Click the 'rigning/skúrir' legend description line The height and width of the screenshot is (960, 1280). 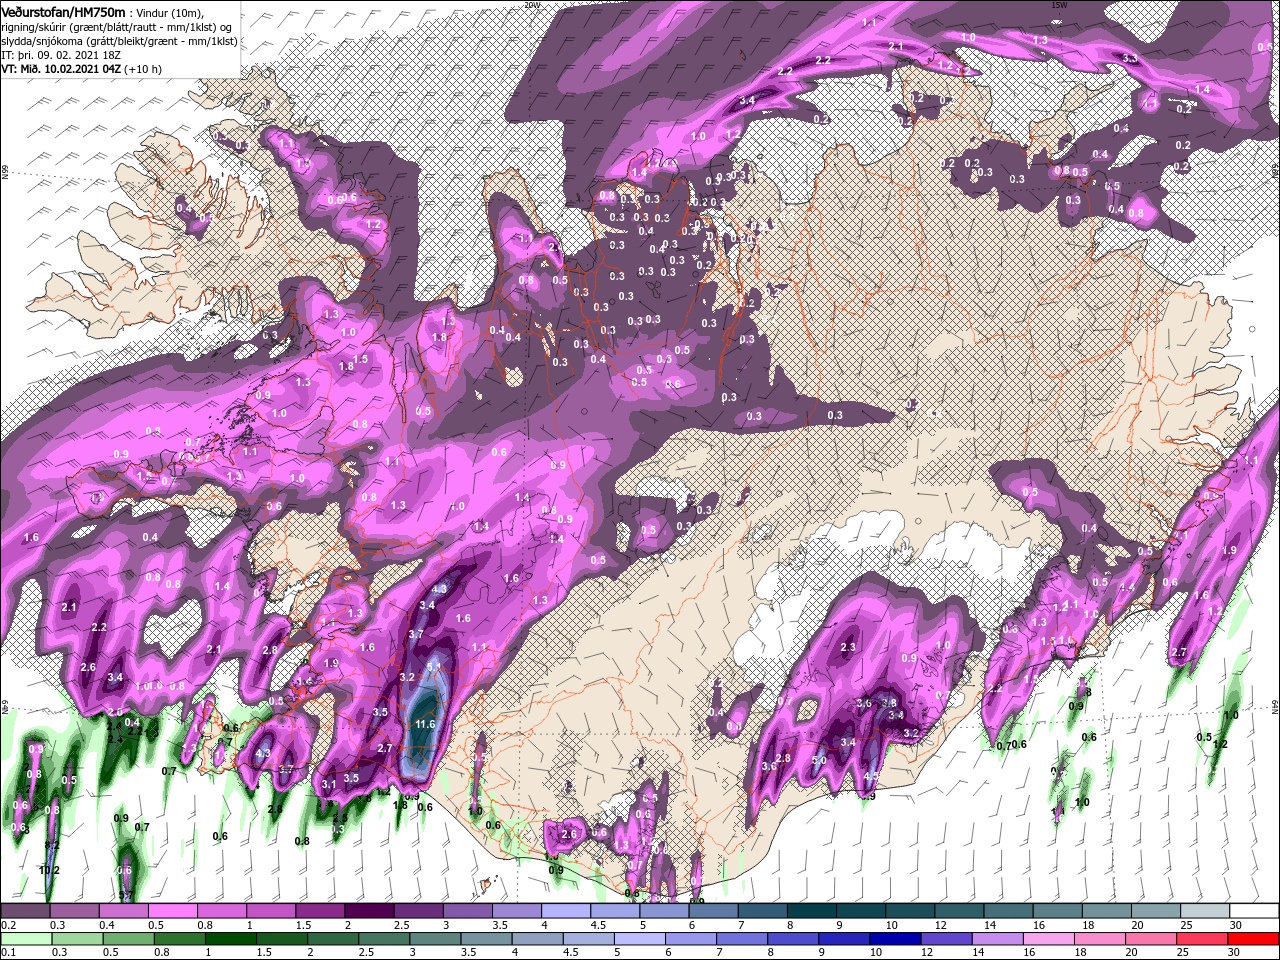point(119,27)
